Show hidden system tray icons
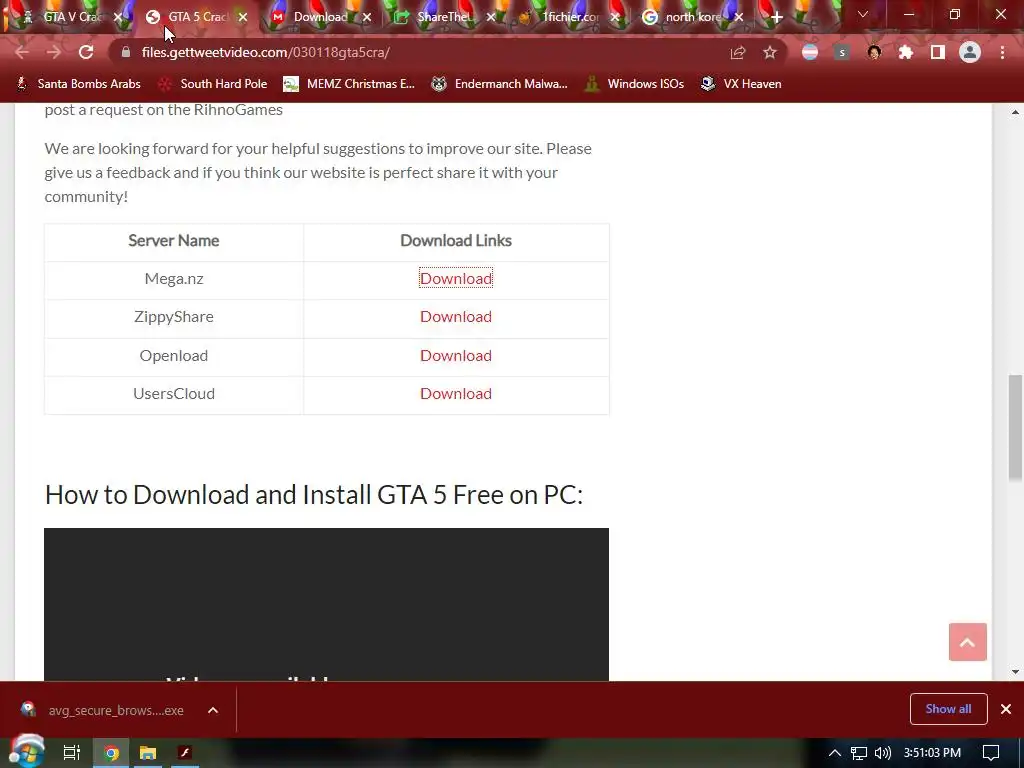Screen dimensions: 1024x768 click(835, 753)
